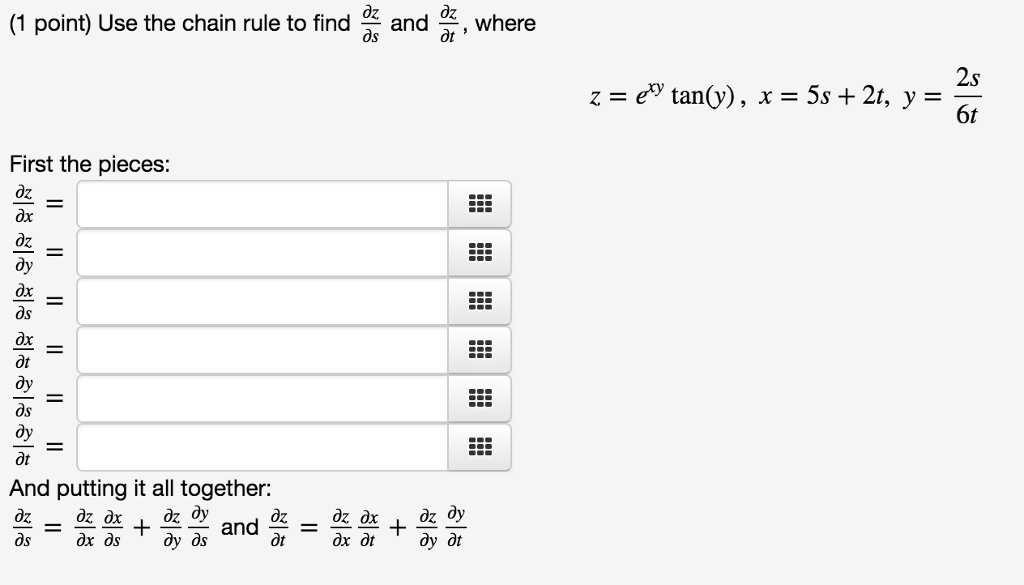Open the equation editor for ∂x/∂t

point(479,350)
